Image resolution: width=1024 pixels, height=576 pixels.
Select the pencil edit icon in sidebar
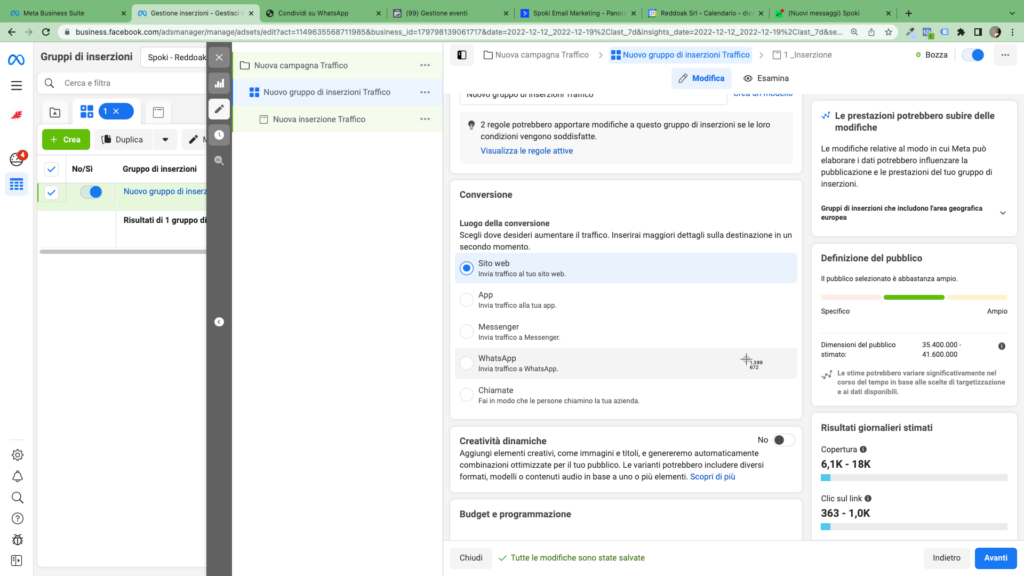coord(219,108)
